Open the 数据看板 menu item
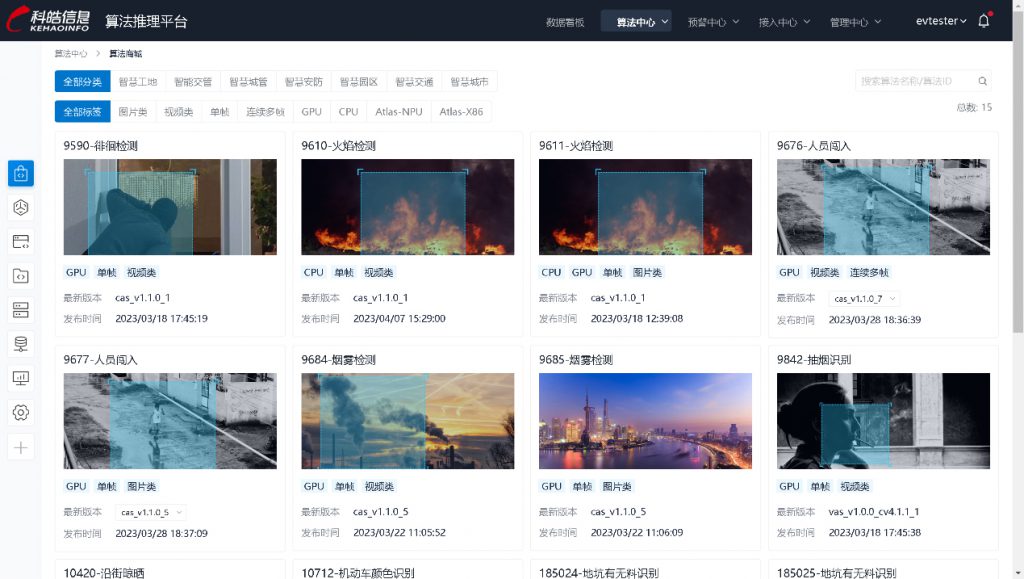Viewport: 1024px width, 579px height. (565, 22)
